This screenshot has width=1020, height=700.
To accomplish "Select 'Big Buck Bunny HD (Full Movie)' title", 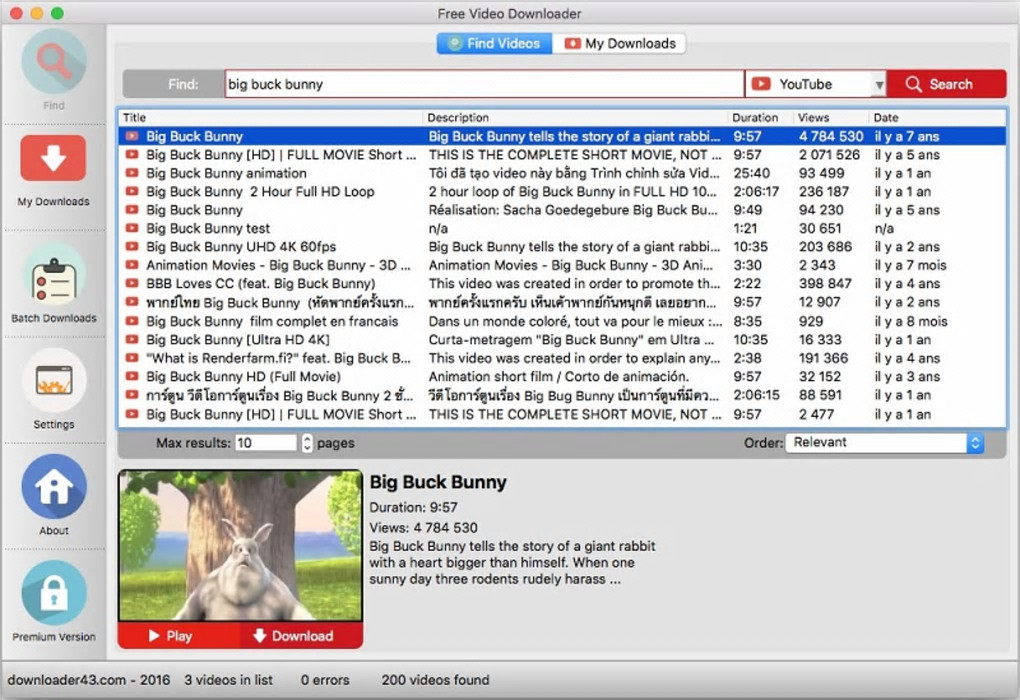I will (x=243, y=377).
